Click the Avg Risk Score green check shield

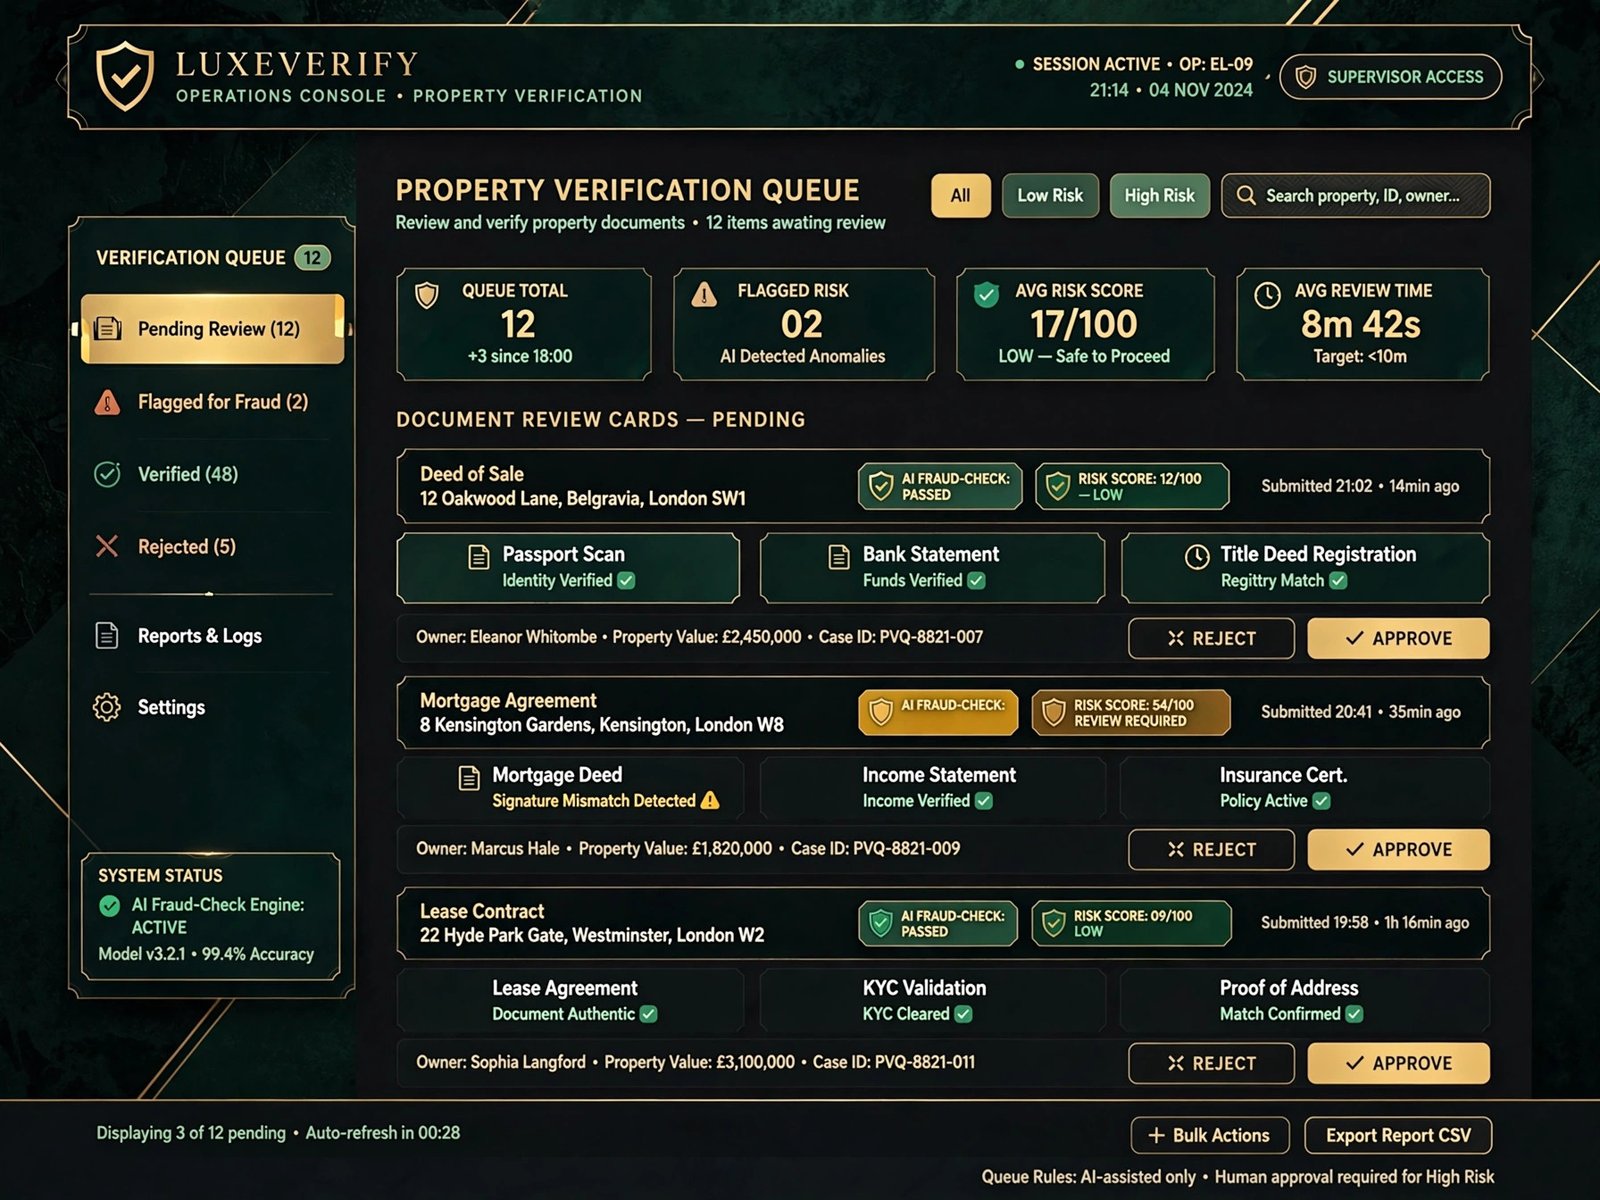point(986,294)
